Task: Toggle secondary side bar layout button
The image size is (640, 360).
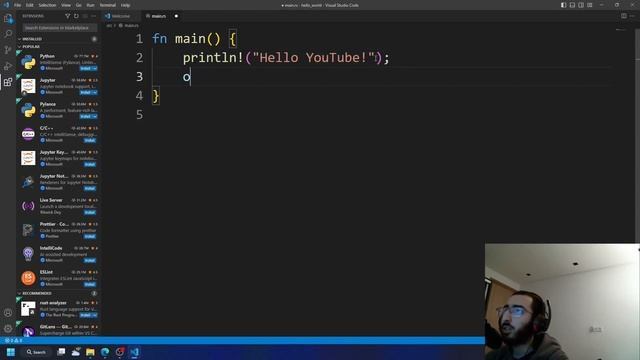Action: [581, 5]
